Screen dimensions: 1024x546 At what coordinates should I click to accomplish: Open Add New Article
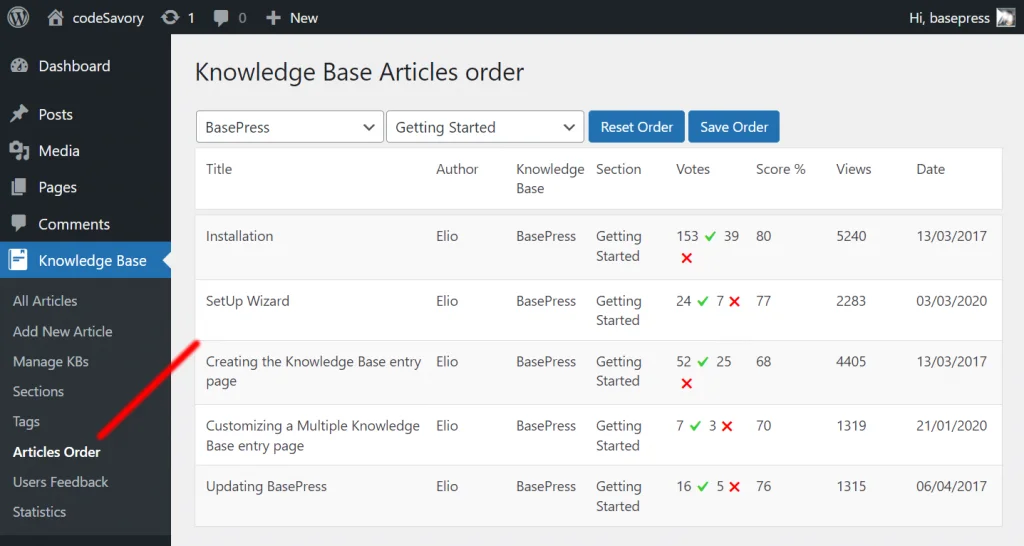63,332
